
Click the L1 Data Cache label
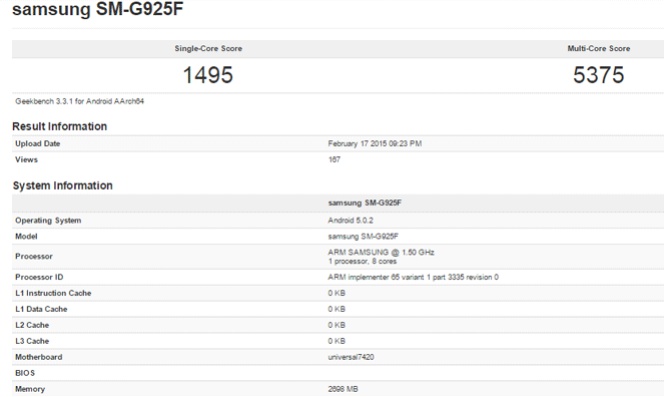click(x=42, y=309)
